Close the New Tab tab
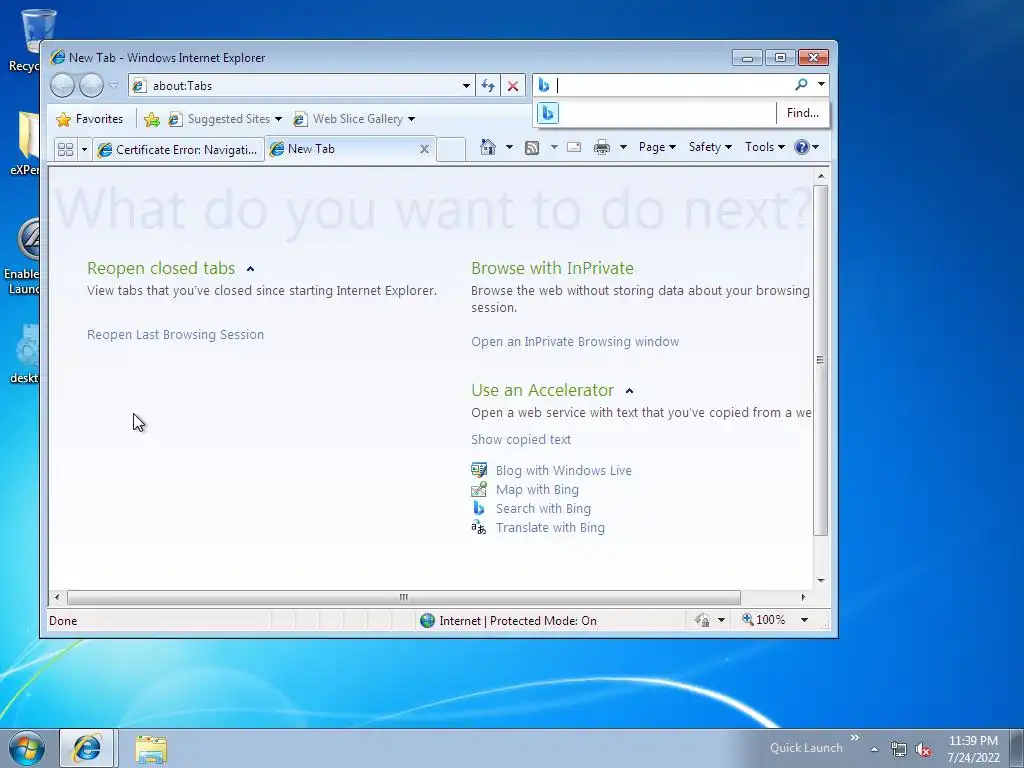 pyautogui.click(x=424, y=149)
